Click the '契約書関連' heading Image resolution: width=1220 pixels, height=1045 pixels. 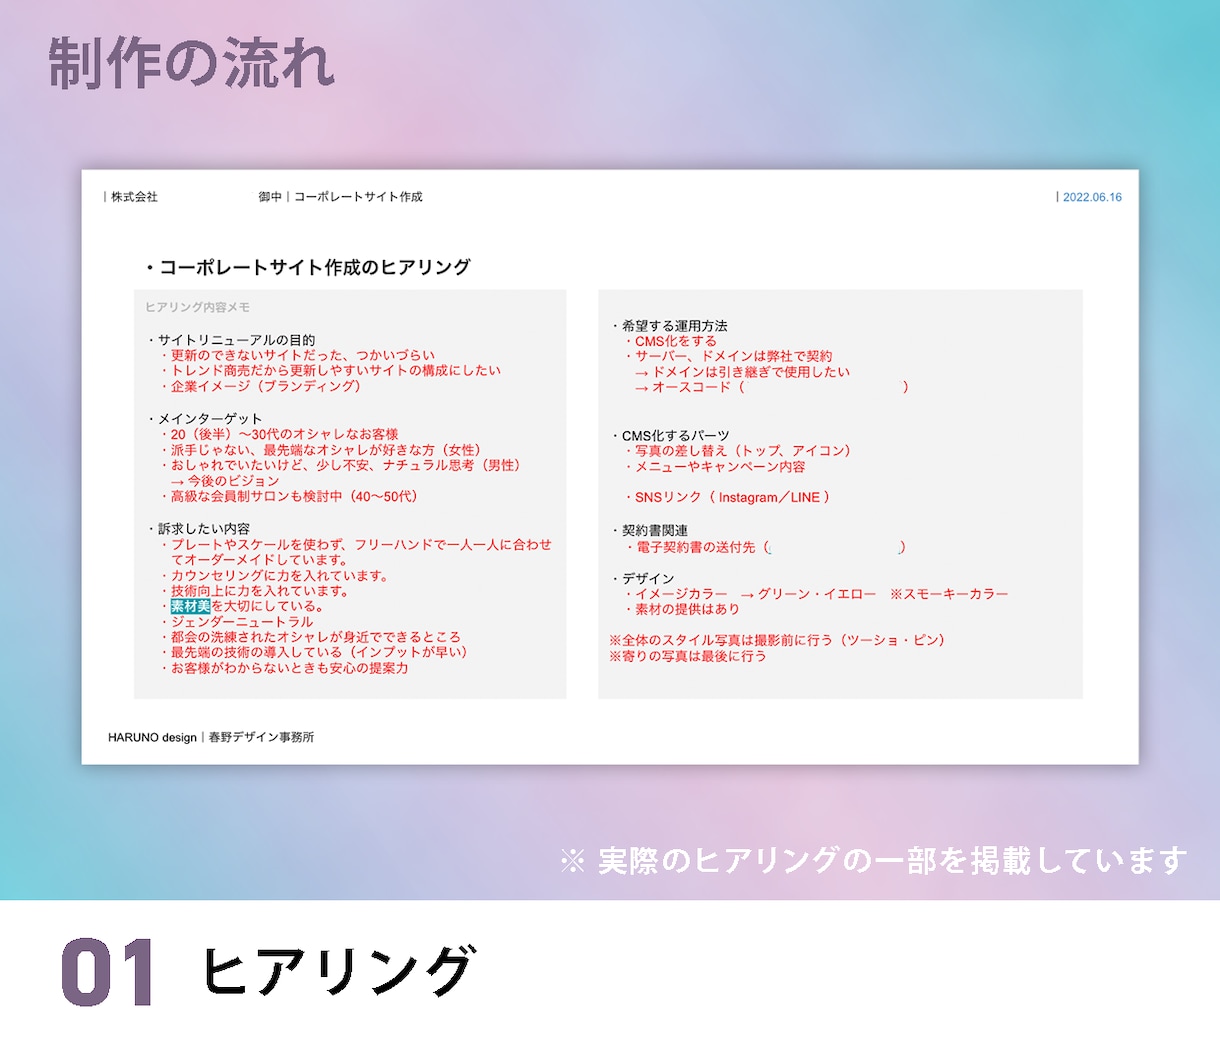click(x=655, y=531)
